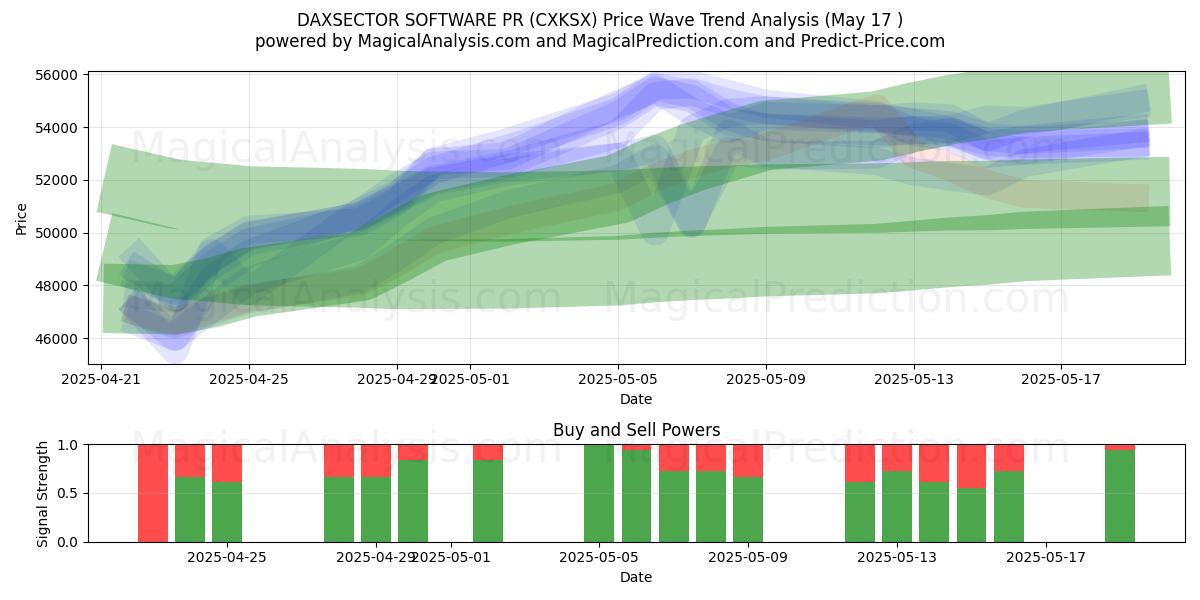The height and width of the screenshot is (600, 1200).
Task: Select the 52000 tick on the Price axis
Action: tap(58, 180)
